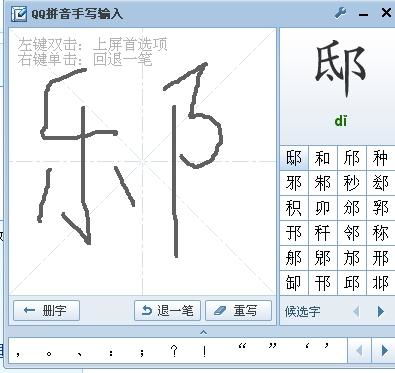Viewport: 395px width, 373px height.
Task: Choose candidate character 邱
Action: pyautogui.click(x=352, y=283)
